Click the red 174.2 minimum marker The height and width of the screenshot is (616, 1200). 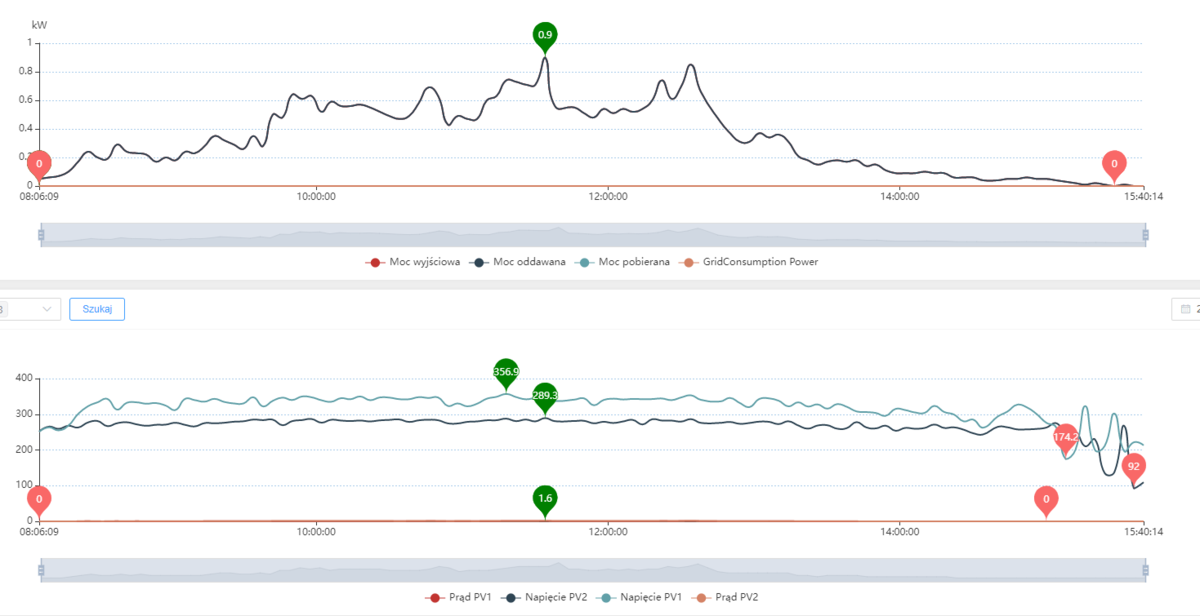click(x=1066, y=437)
